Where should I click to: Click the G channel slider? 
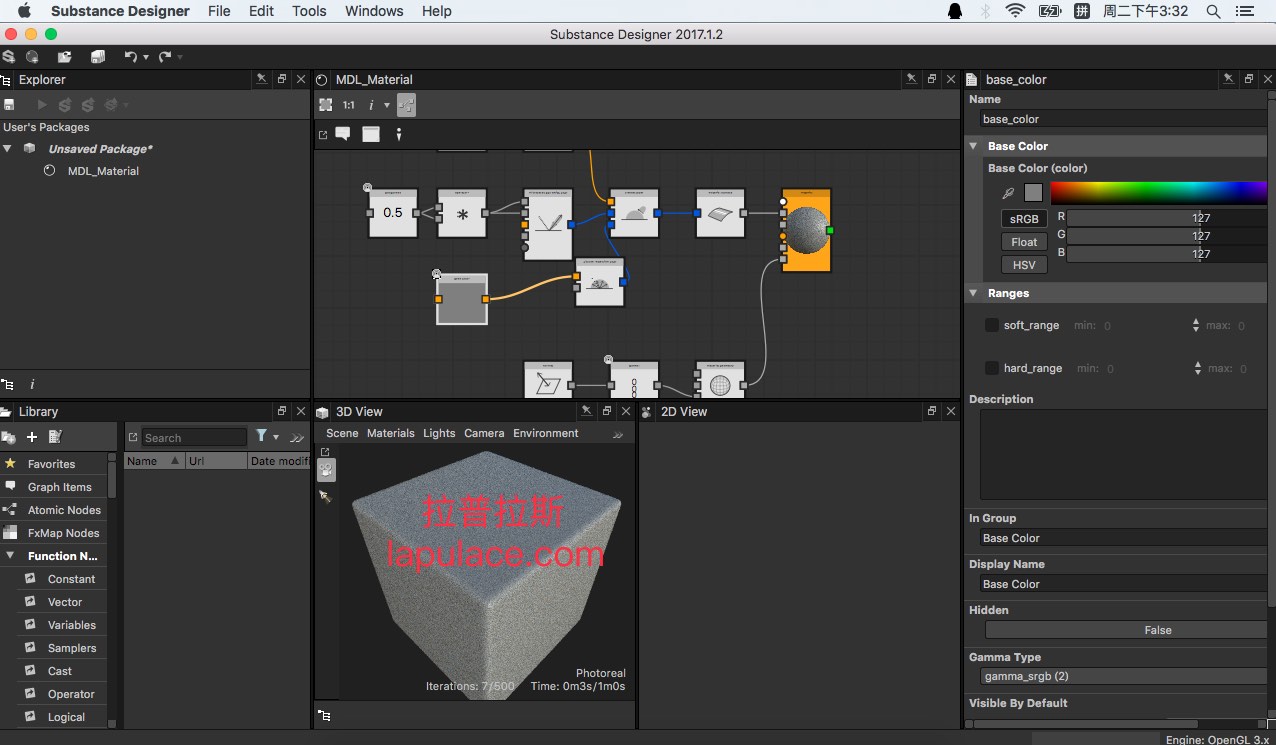[1167, 236]
